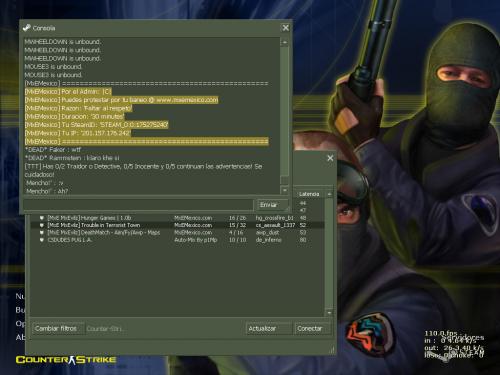The image size is (500, 375).
Task: Click the console scrollbar up arrow
Action: tap(284, 42)
